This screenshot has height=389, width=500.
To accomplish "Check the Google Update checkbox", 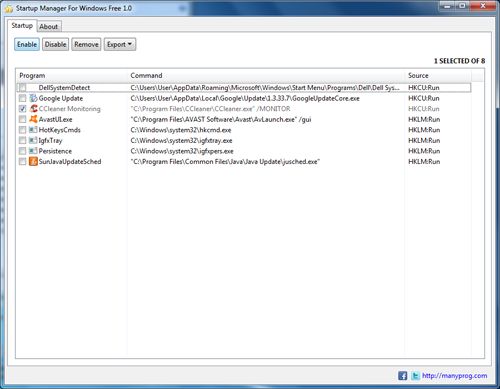I will pos(22,98).
